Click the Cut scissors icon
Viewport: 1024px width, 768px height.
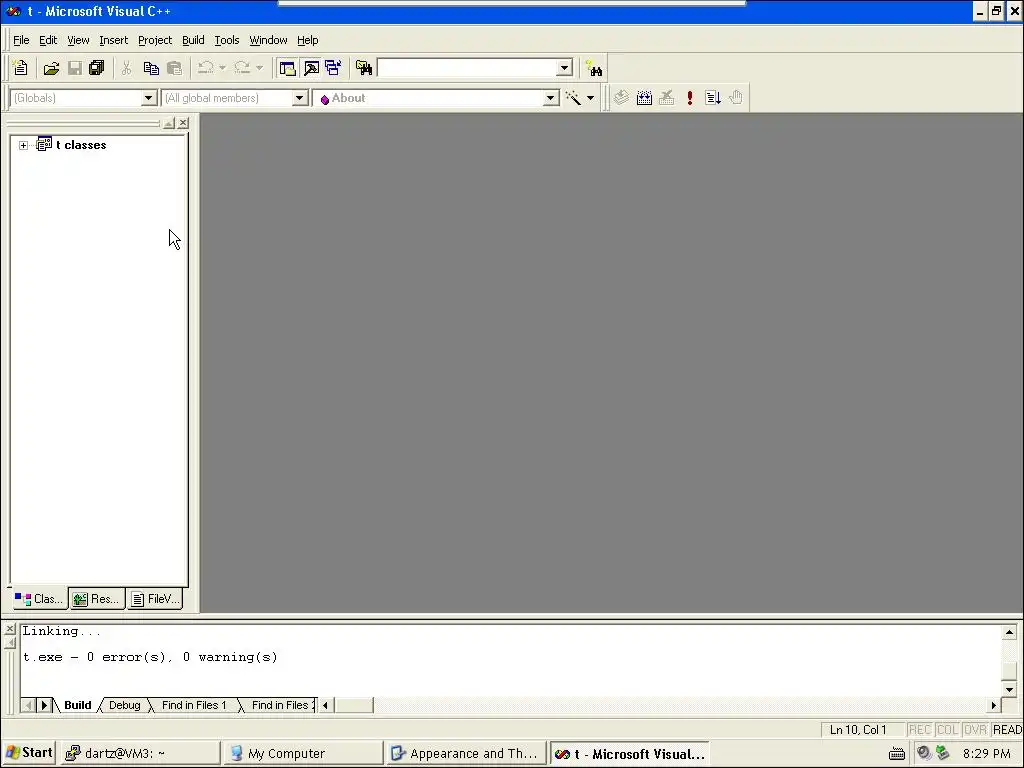click(127, 68)
